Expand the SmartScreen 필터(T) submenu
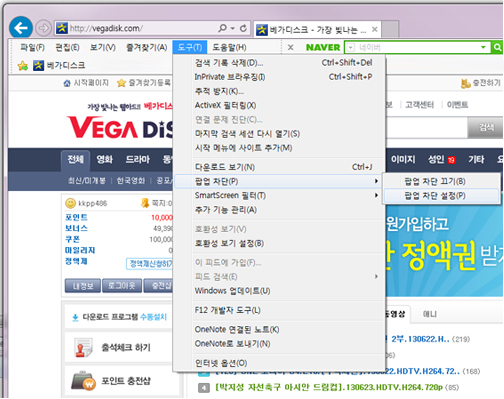Image resolution: width=504 pixels, height=399 pixels. click(x=279, y=195)
